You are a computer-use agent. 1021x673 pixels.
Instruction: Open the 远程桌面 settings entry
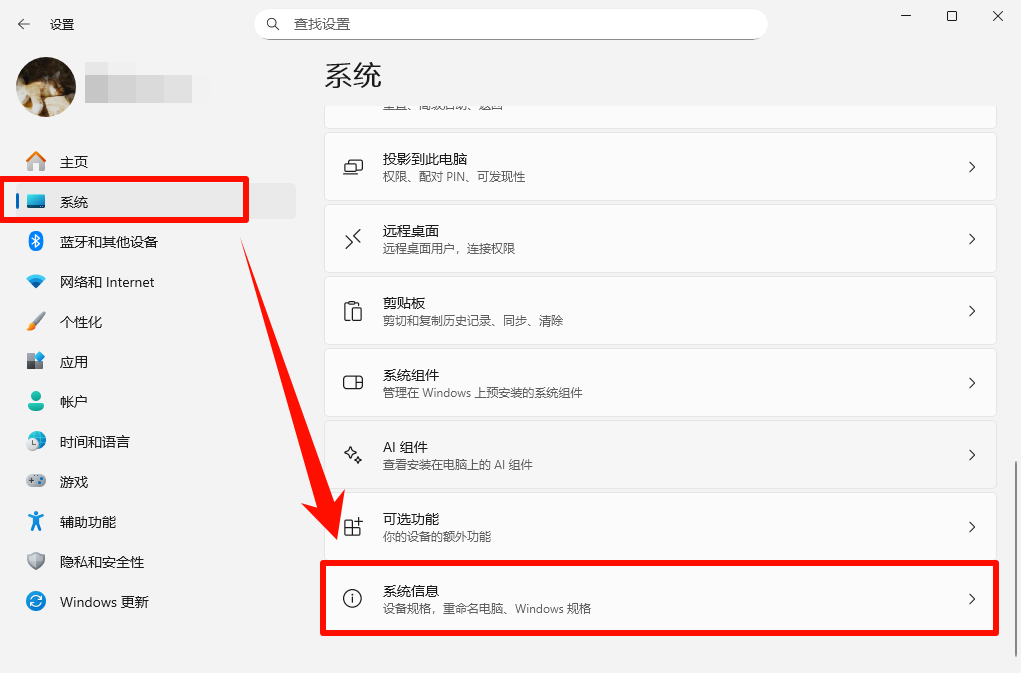[660, 239]
